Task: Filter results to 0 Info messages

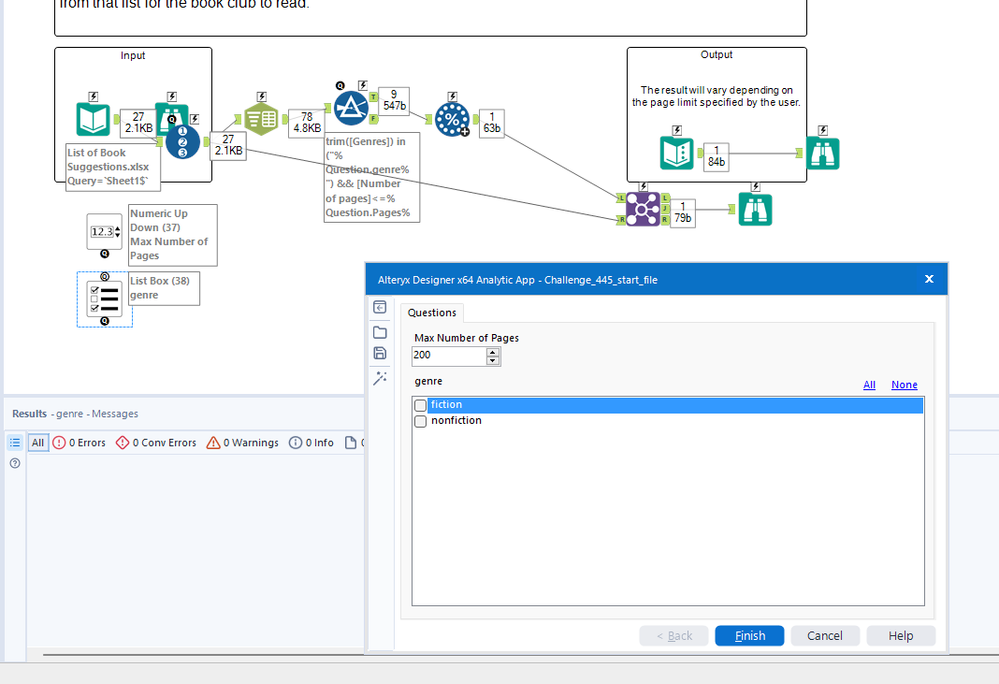Action: tap(311, 442)
